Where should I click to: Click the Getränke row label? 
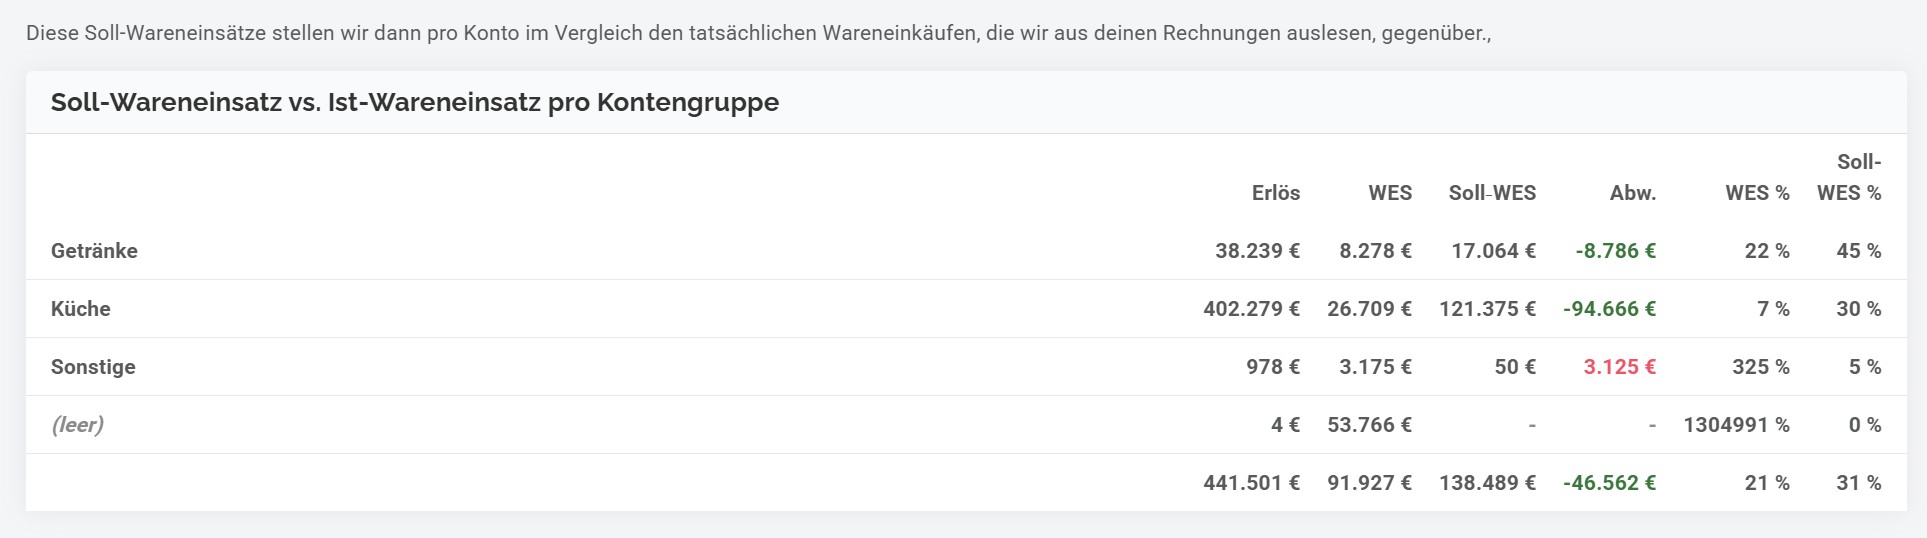94,251
